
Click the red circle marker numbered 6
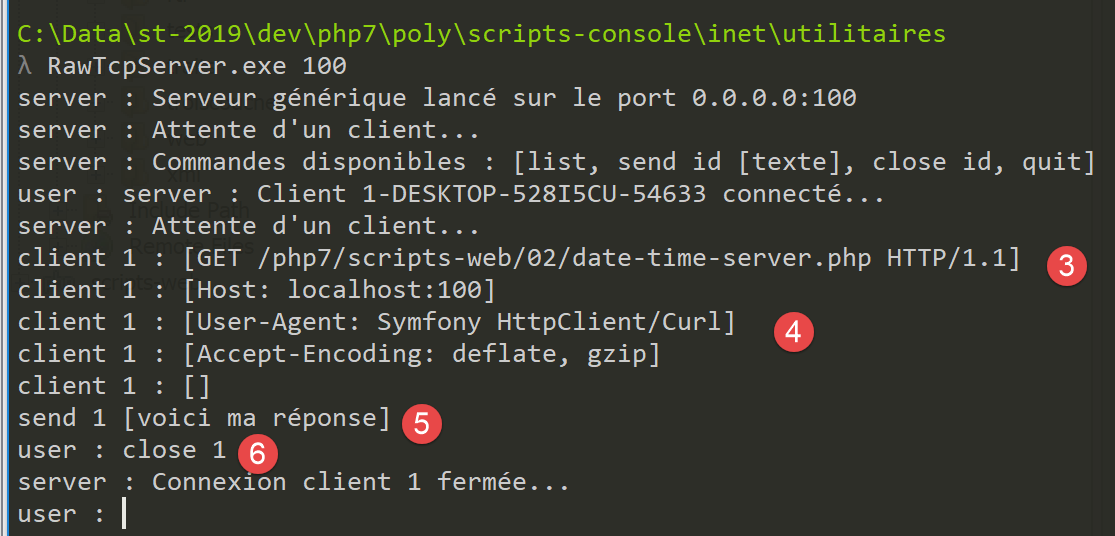[258, 455]
